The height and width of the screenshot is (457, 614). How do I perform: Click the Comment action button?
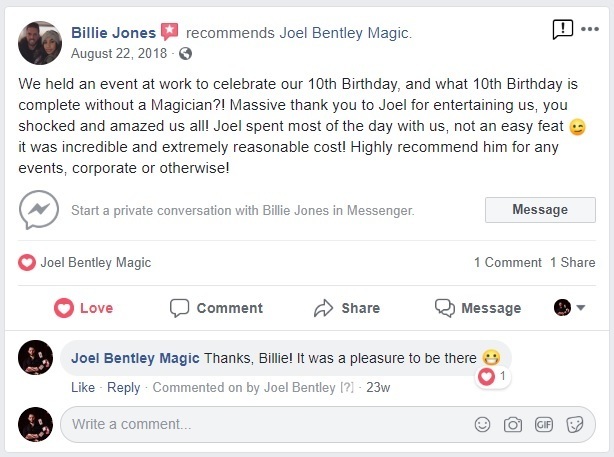(x=216, y=308)
